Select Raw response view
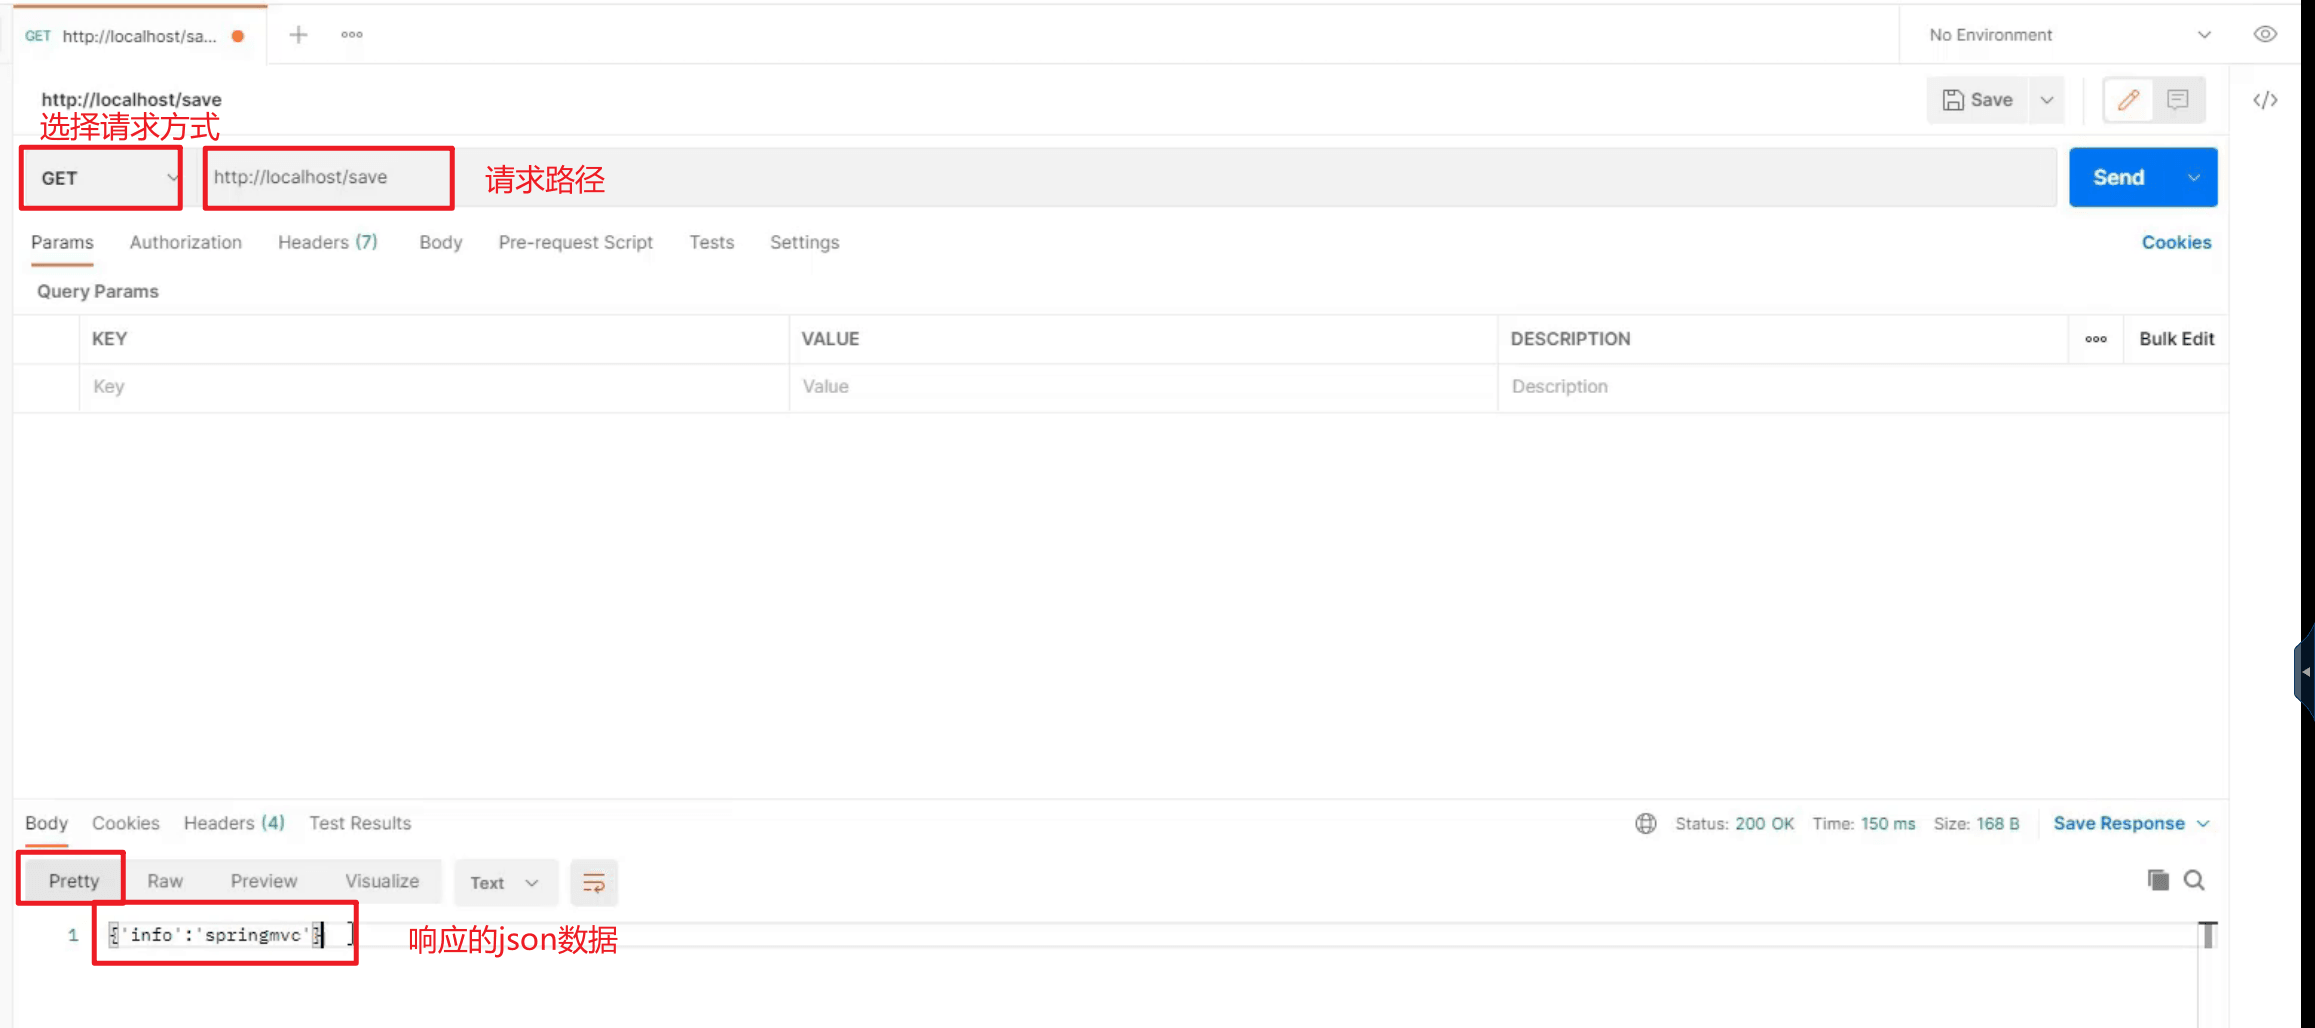Viewport: 2315px width, 1028px height. point(165,881)
